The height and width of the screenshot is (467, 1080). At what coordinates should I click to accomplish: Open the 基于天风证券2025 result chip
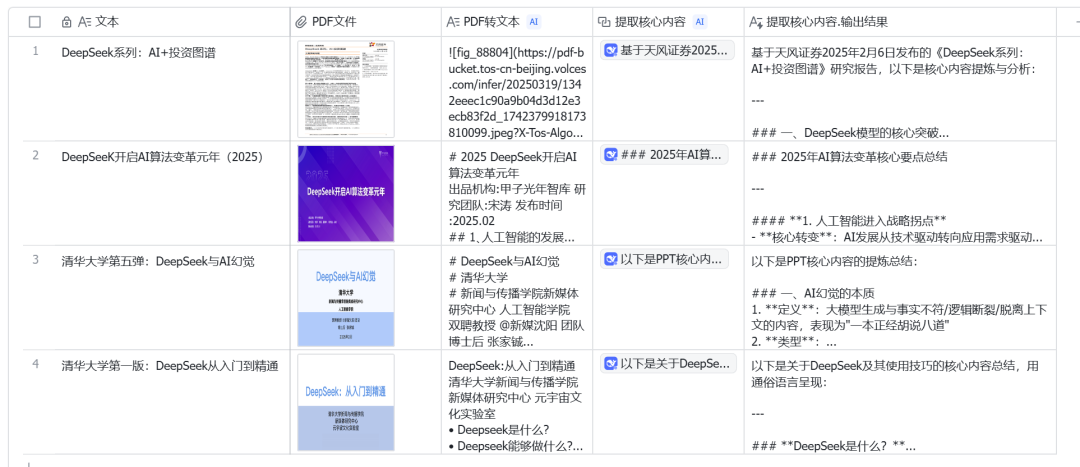pos(667,50)
